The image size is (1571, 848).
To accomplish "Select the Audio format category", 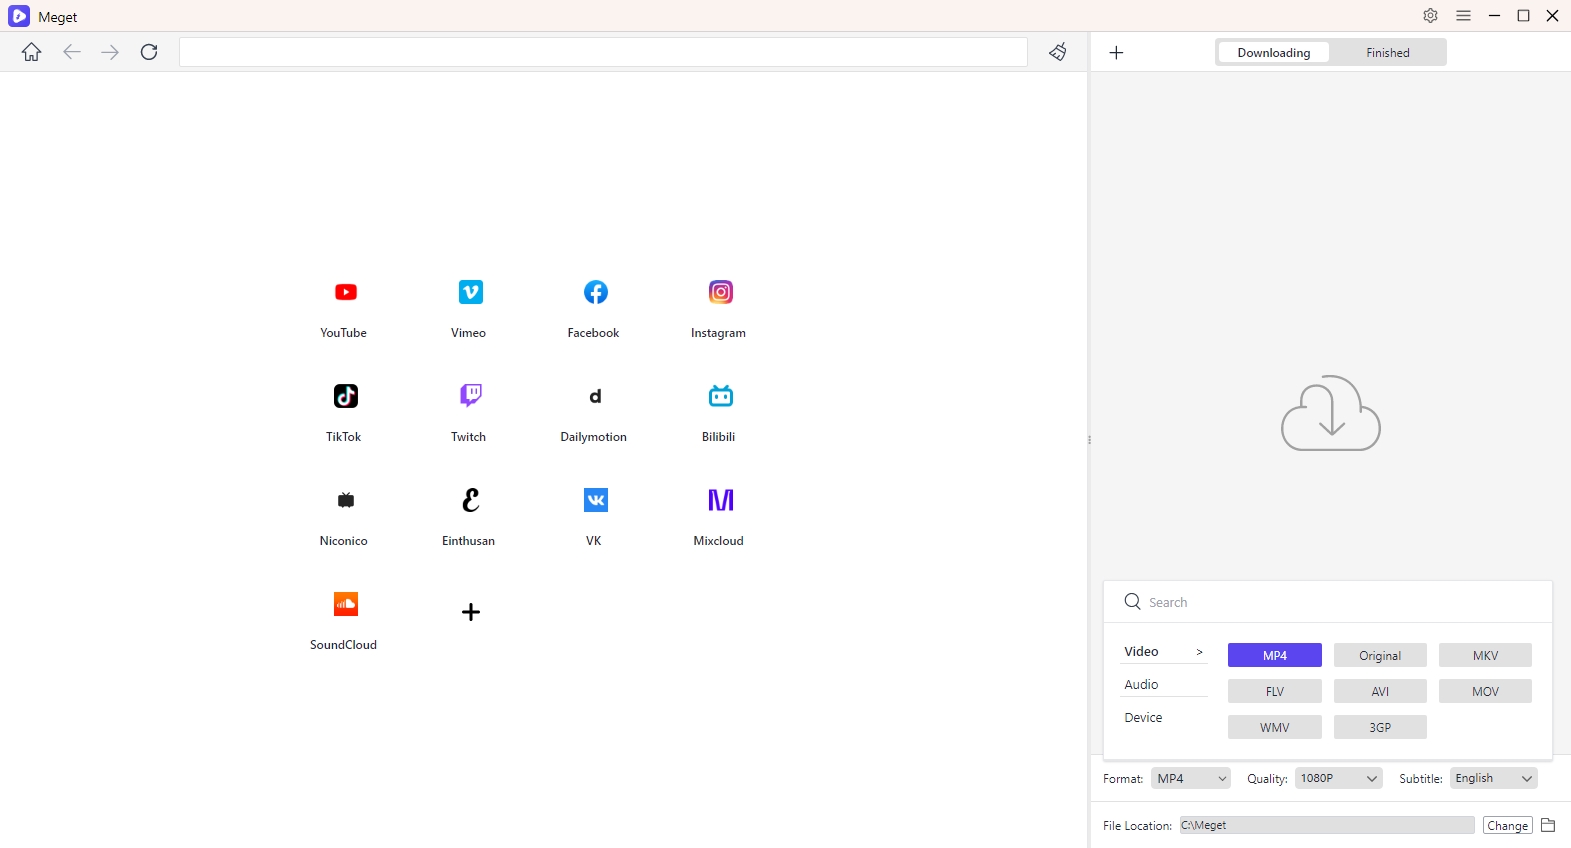I will (1164, 684).
